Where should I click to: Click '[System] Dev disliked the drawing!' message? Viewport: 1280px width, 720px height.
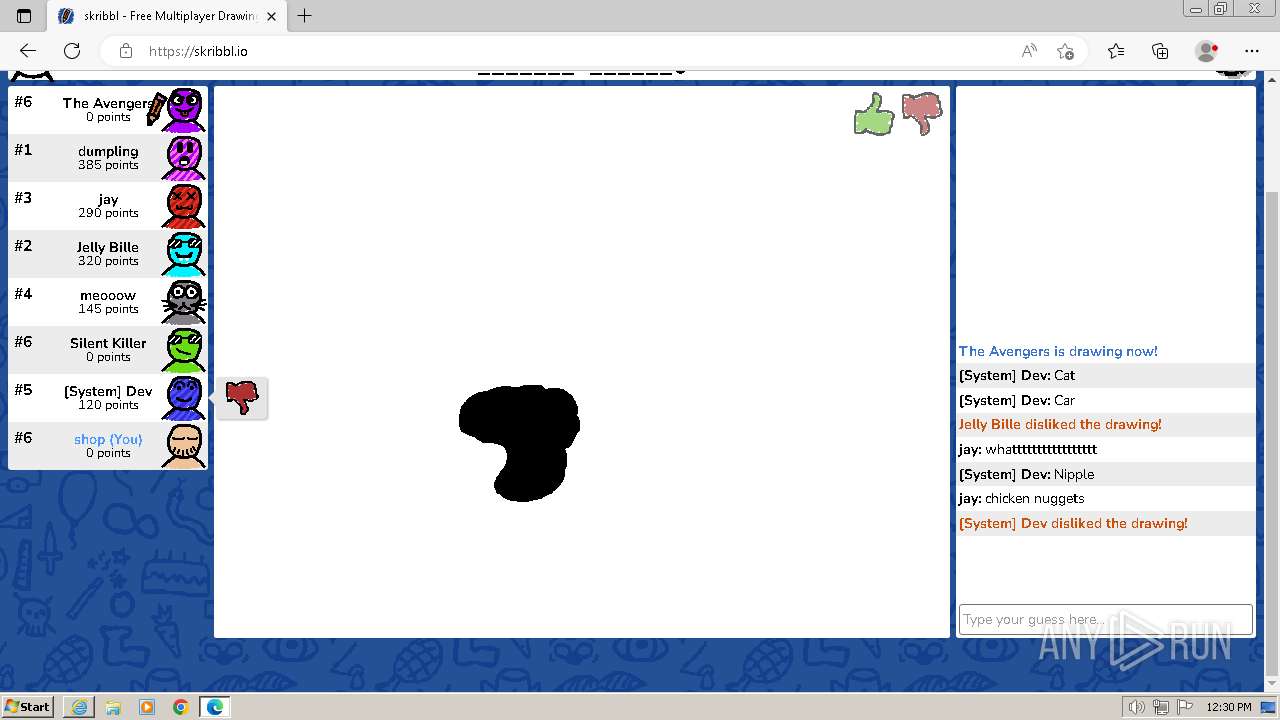tap(1073, 523)
